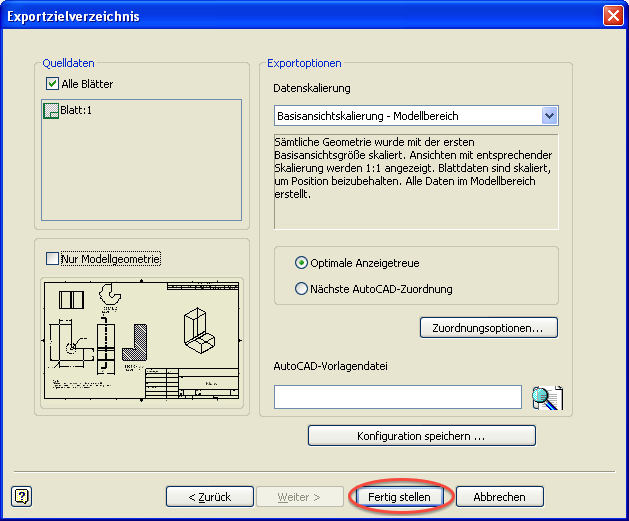Expand the Datenskalierung dropdown list

(x=548, y=116)
